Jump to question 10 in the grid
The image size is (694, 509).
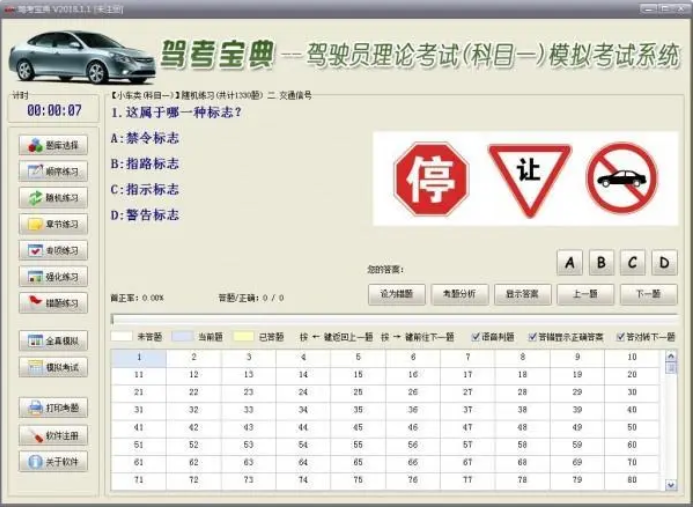click(x=632, y=358)
